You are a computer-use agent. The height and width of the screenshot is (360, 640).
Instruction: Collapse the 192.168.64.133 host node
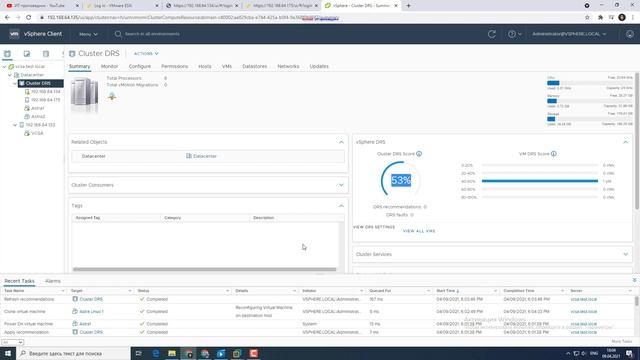click(x=15, y=125)
